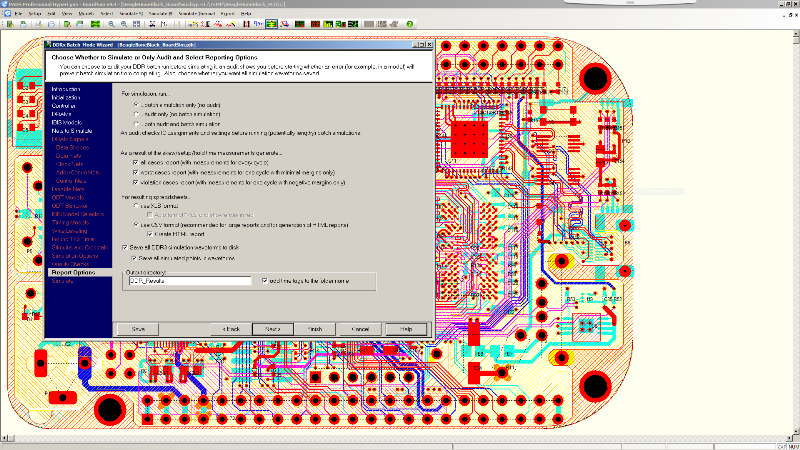Click the red oscilloscope waveform toolbar icon
Screen dimensions: 800x450
click(315, 24)
